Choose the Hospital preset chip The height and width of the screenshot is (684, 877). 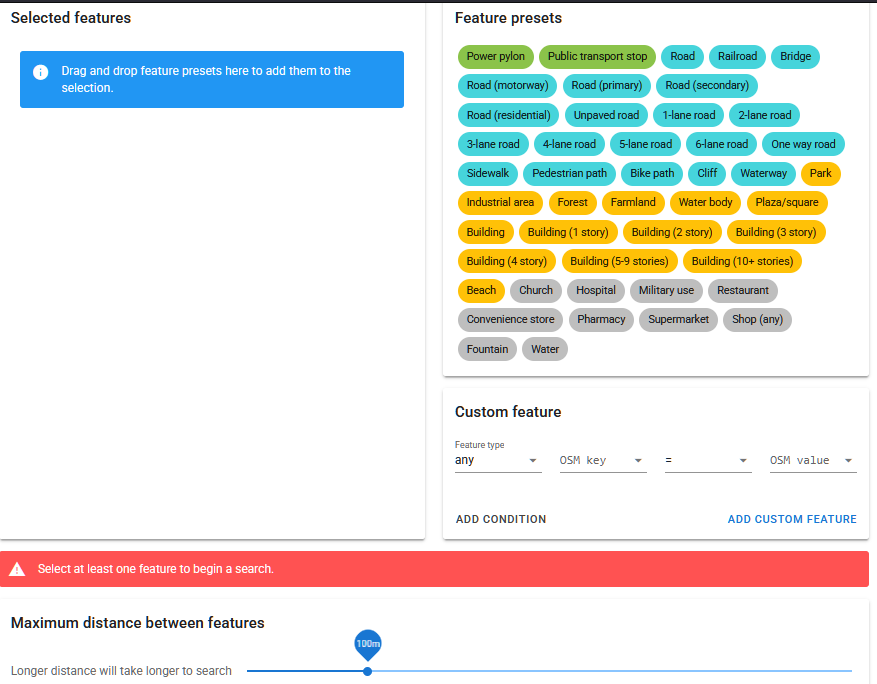596,290
